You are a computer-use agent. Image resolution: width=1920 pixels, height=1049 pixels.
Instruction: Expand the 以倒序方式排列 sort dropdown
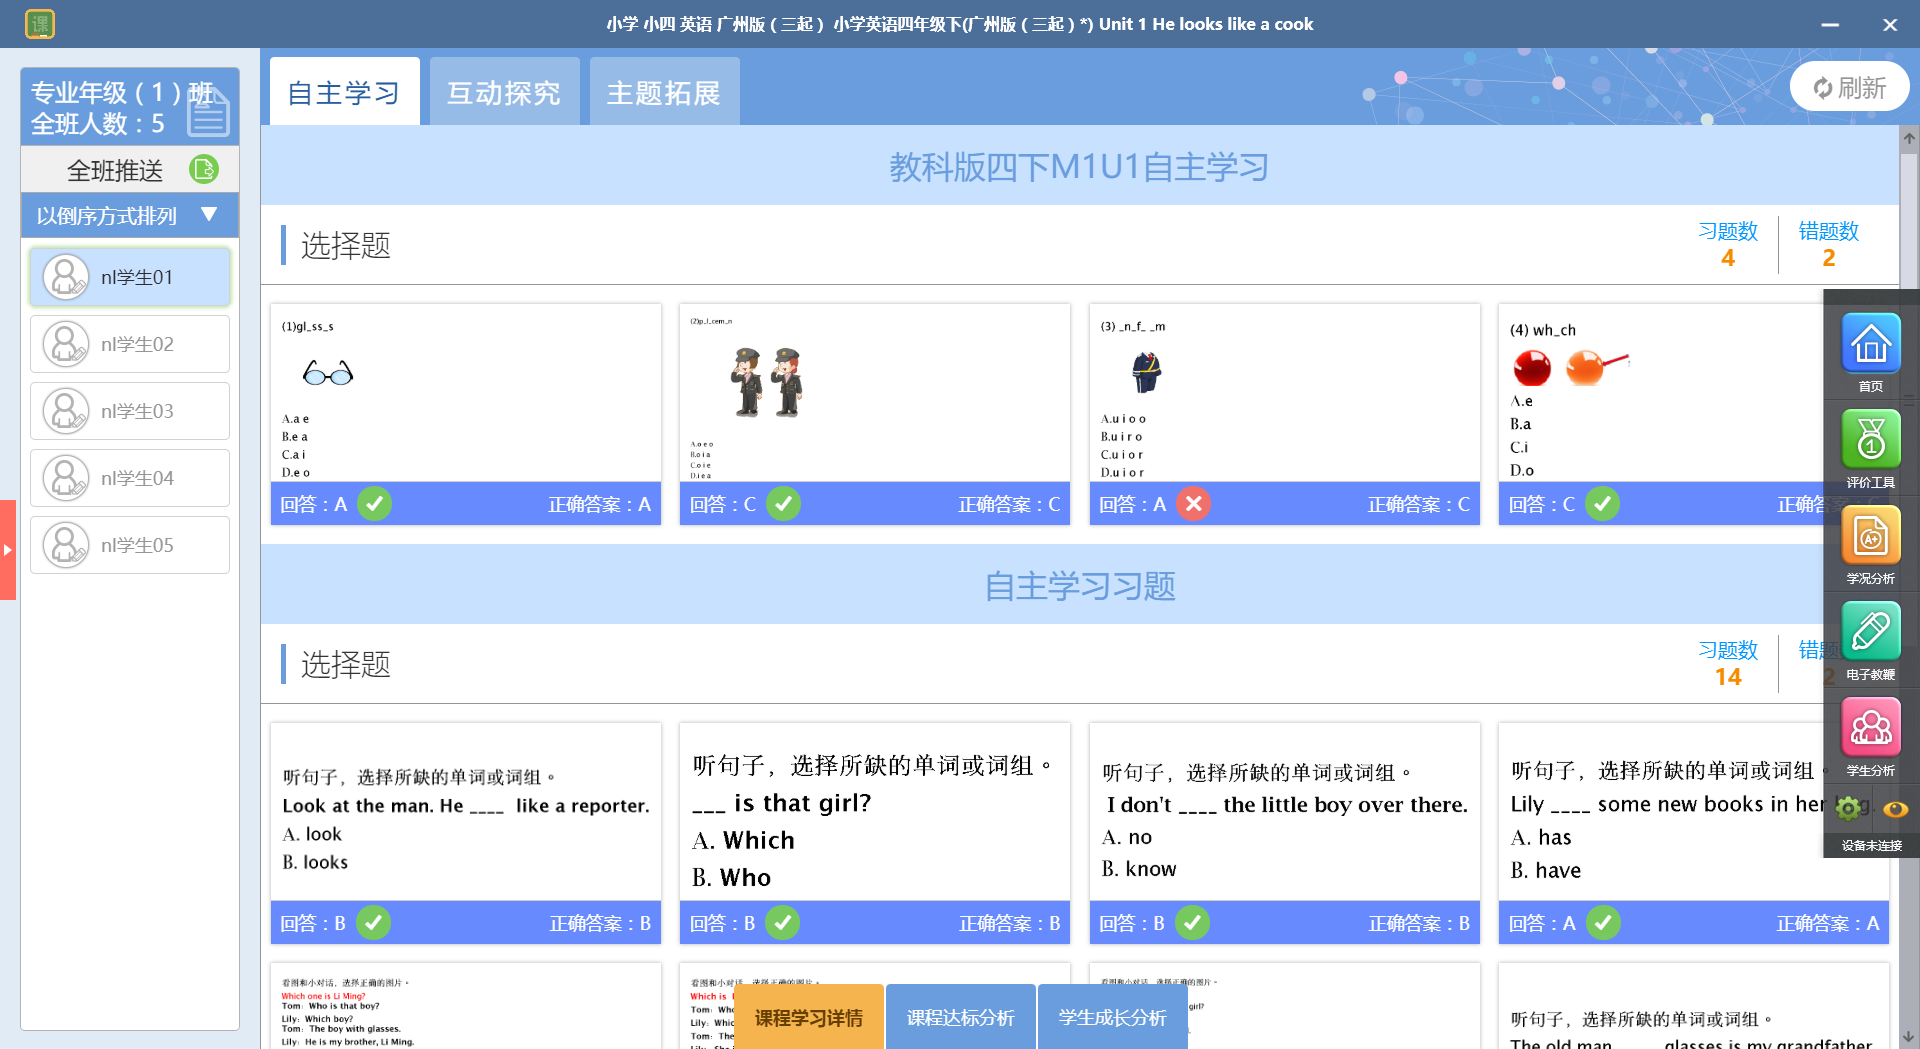coord(209,215)
